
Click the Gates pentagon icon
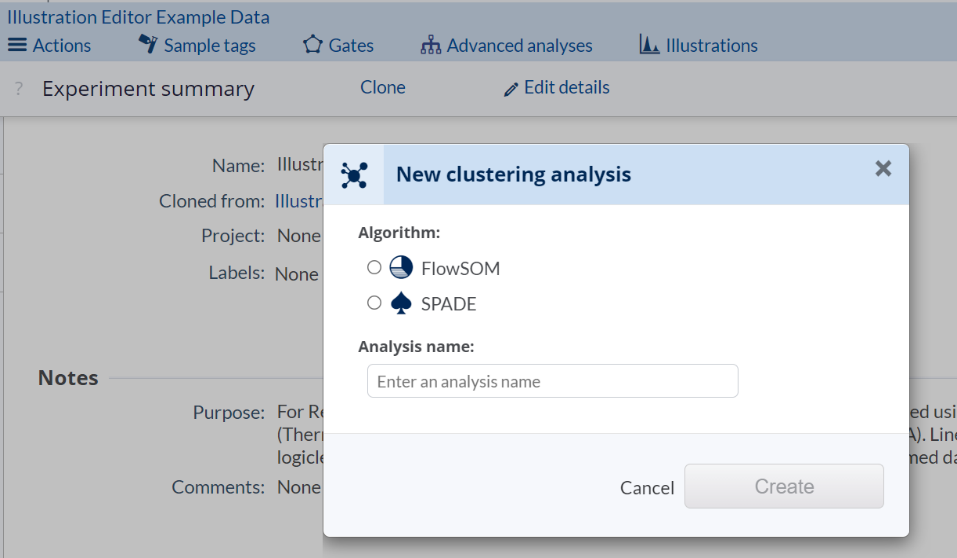pos(313,45)
